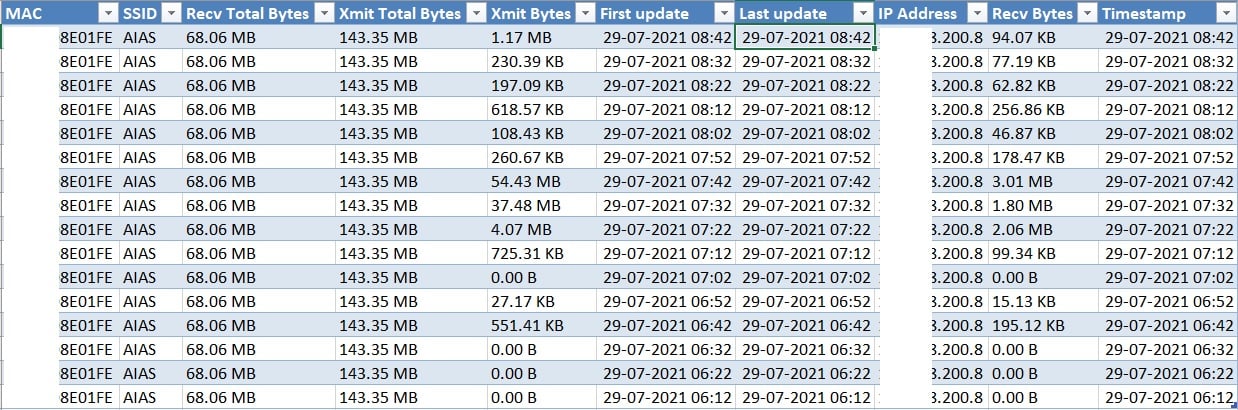Screen dimensions: 1238x410
Task: Open the Xmit Total Bytes filter dropdown
Action: pyautogui.click(x=477, y=13)
